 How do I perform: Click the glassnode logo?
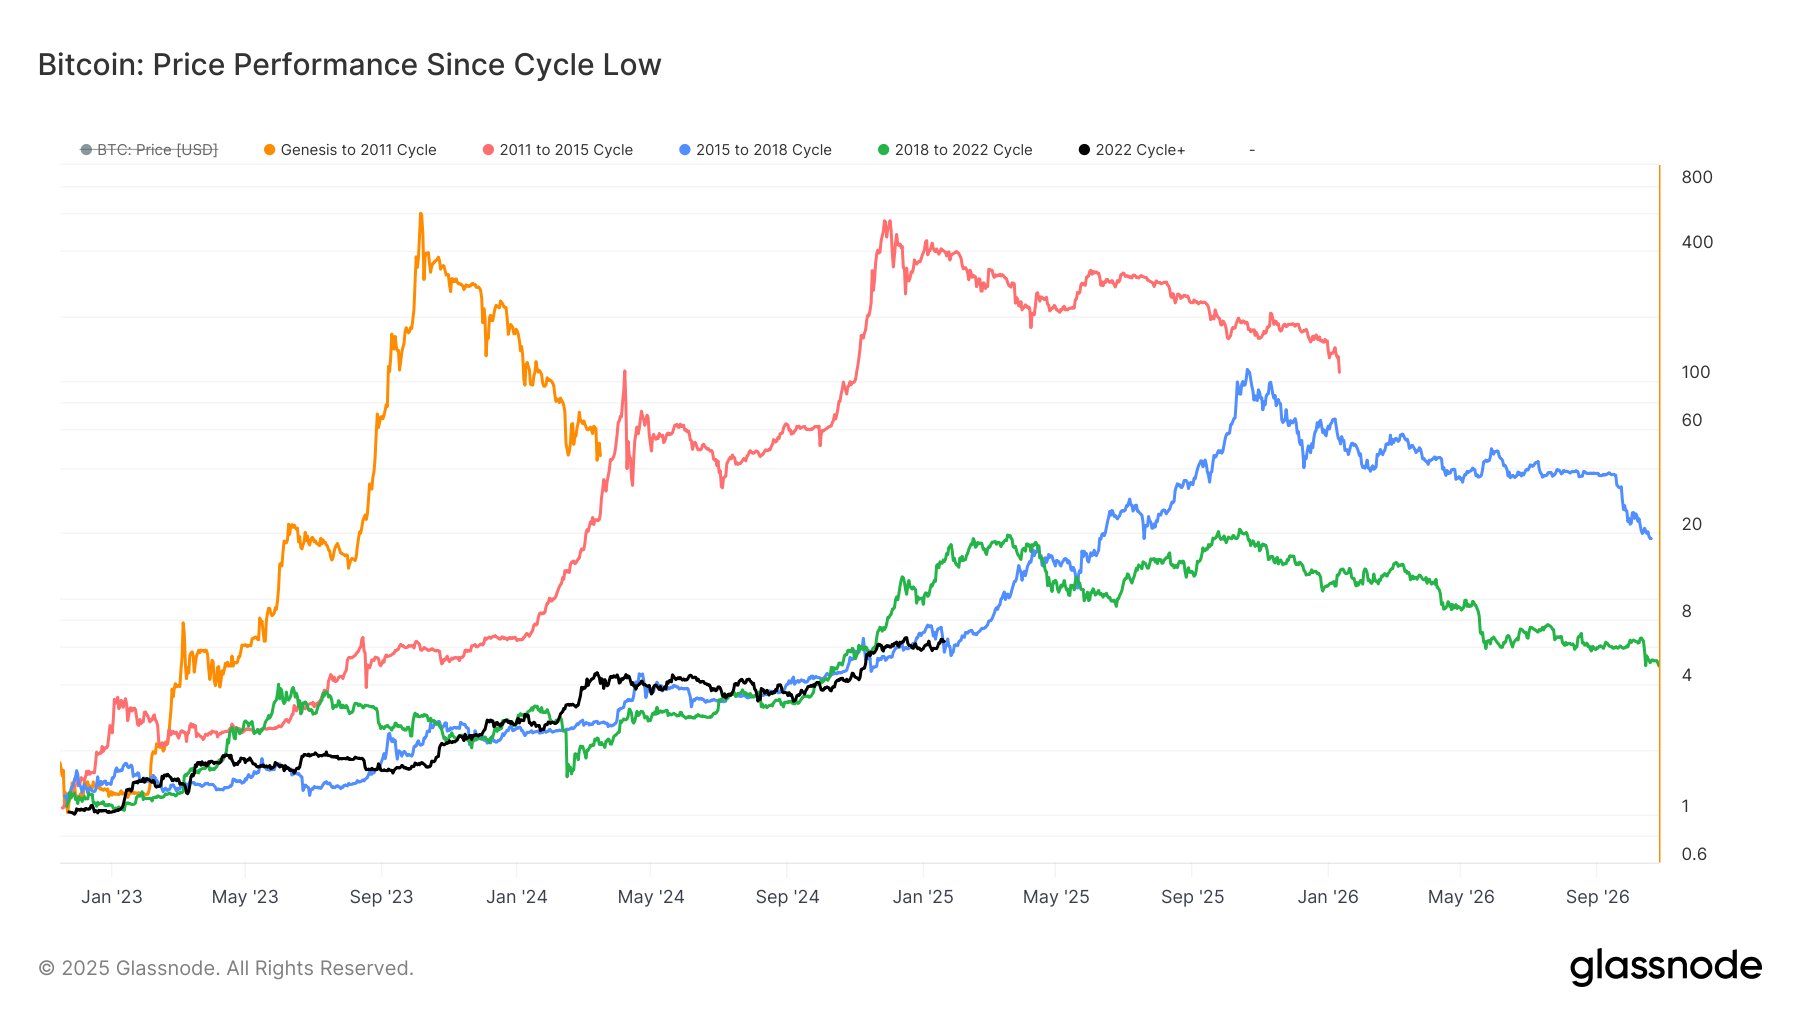pyautogui.click(x=1666, y=967)
